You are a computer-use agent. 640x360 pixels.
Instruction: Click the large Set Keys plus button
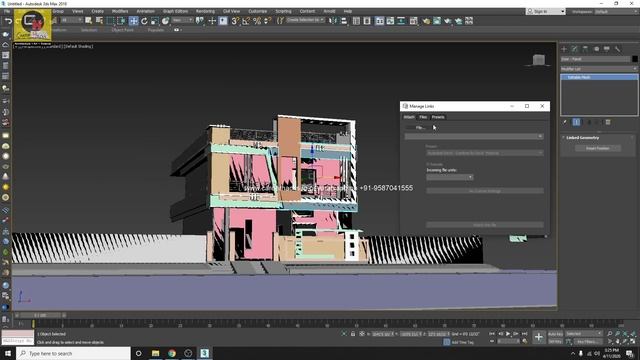click(x=539, y=337)
